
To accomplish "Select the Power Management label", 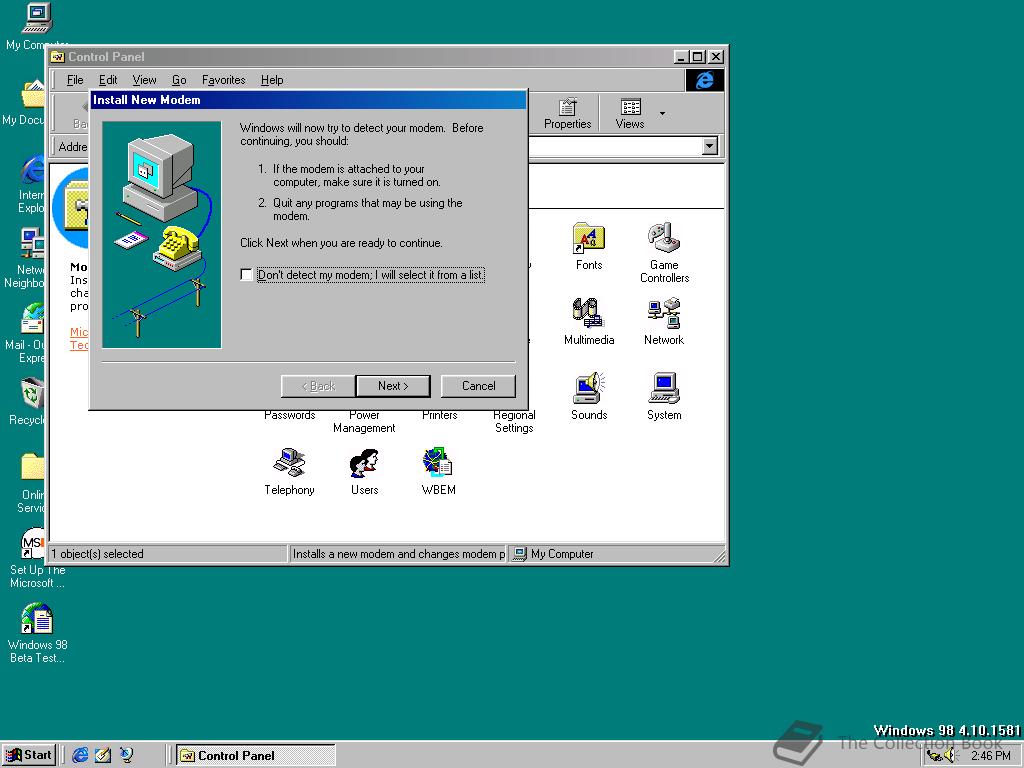I will click(364, 421).
